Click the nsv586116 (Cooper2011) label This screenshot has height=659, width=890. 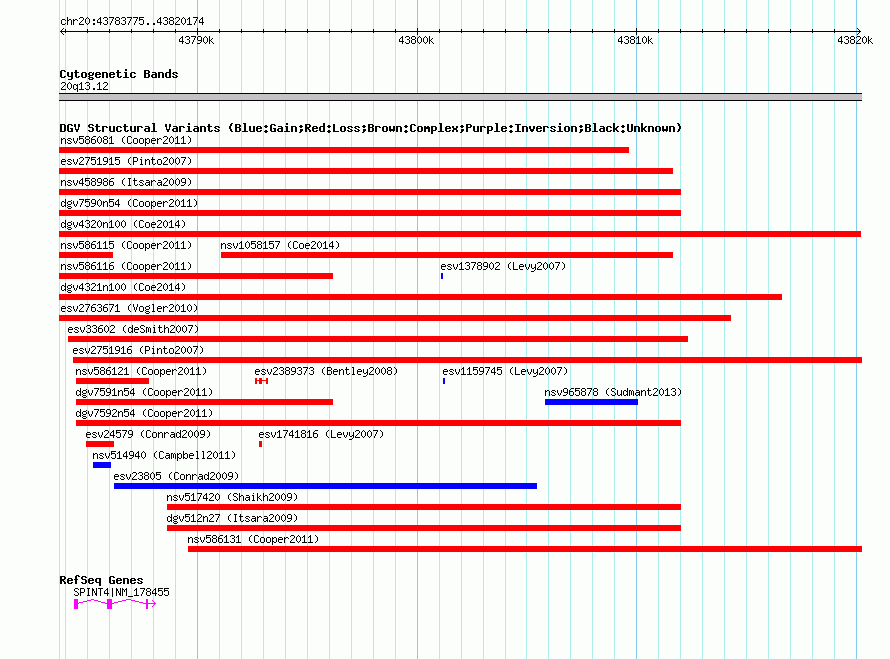[126, 266]
